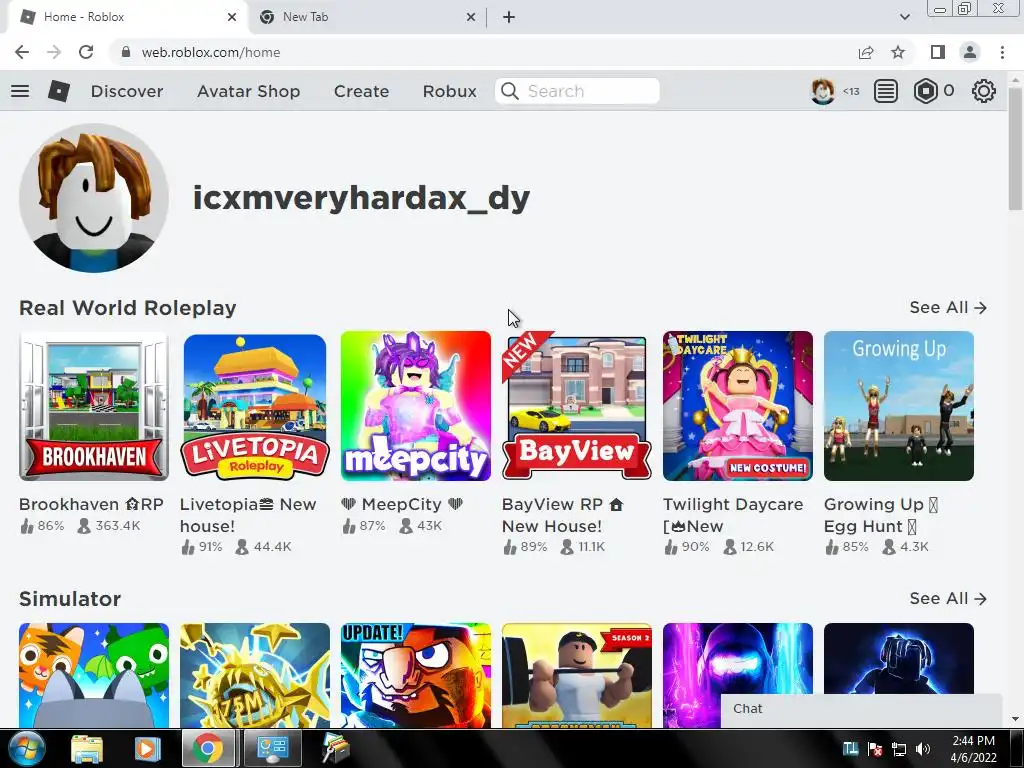
Task: Toggle the browser side panel icon
Action: (938, 52)
